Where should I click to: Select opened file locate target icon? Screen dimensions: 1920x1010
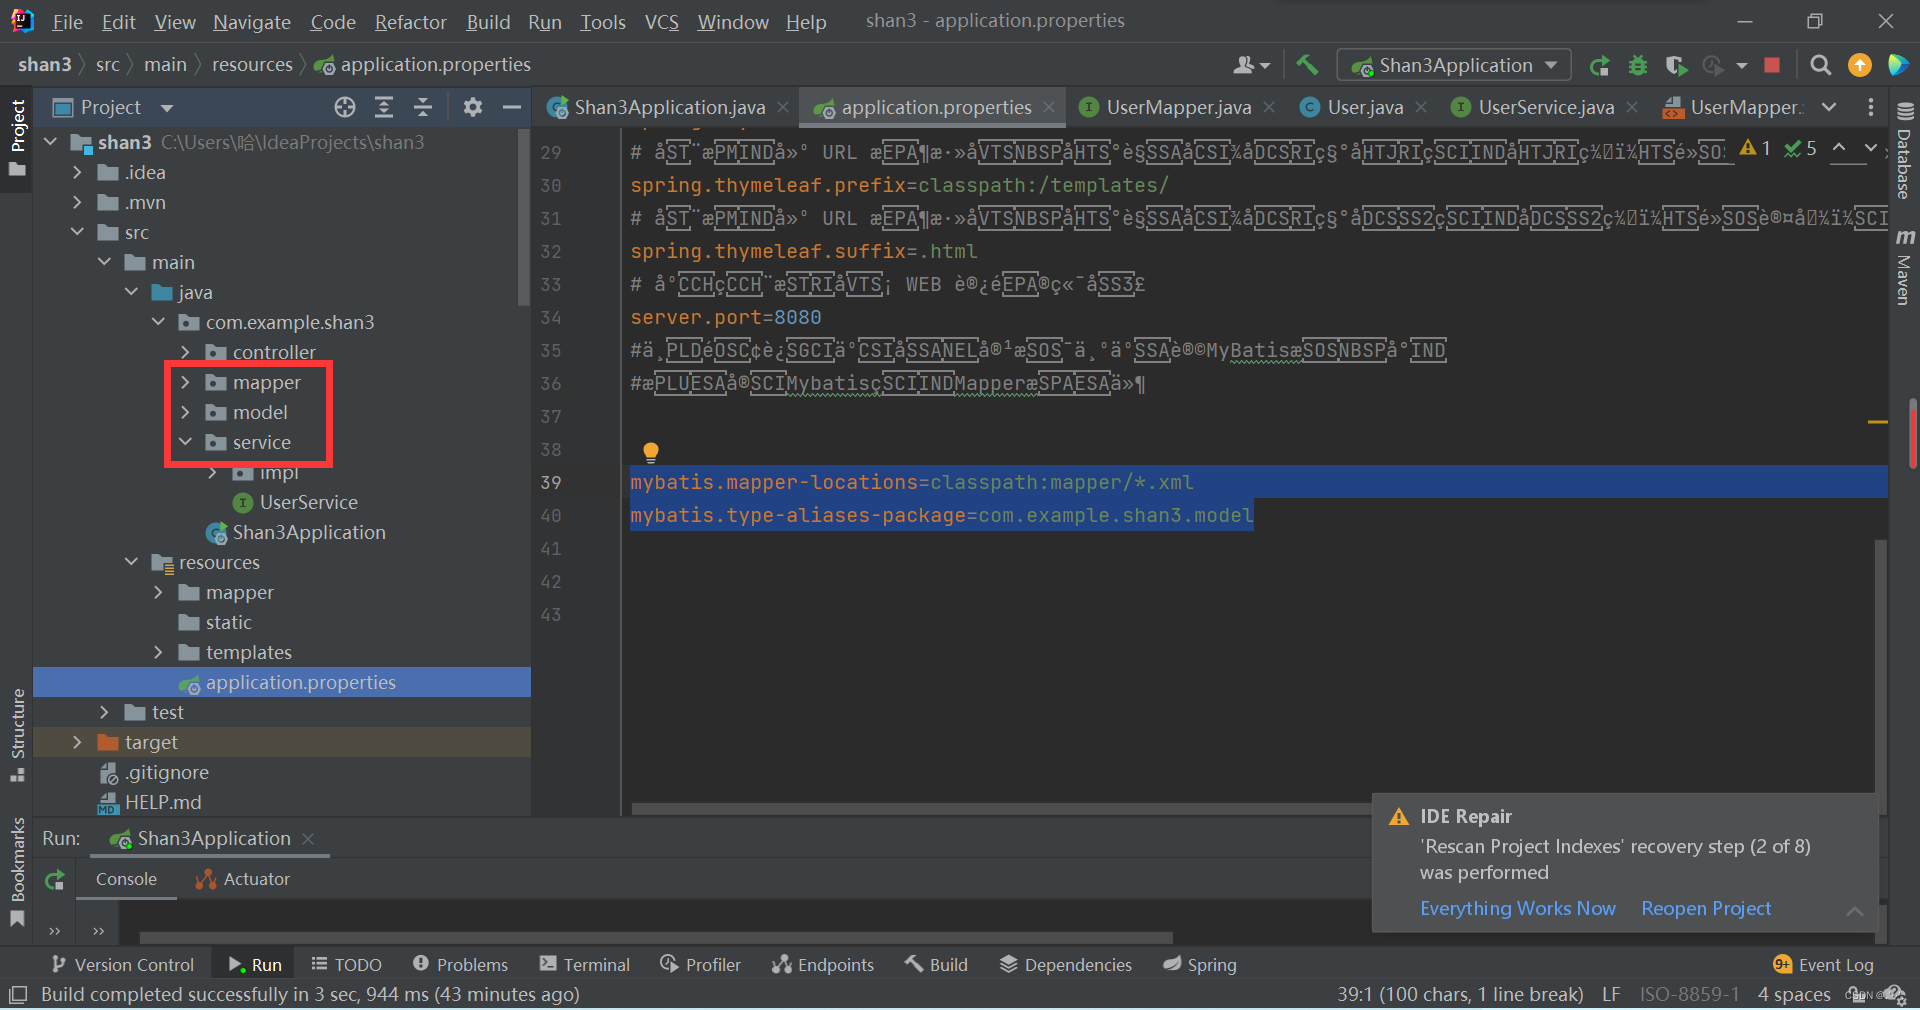pyautogui.click(x=345, y=107)
